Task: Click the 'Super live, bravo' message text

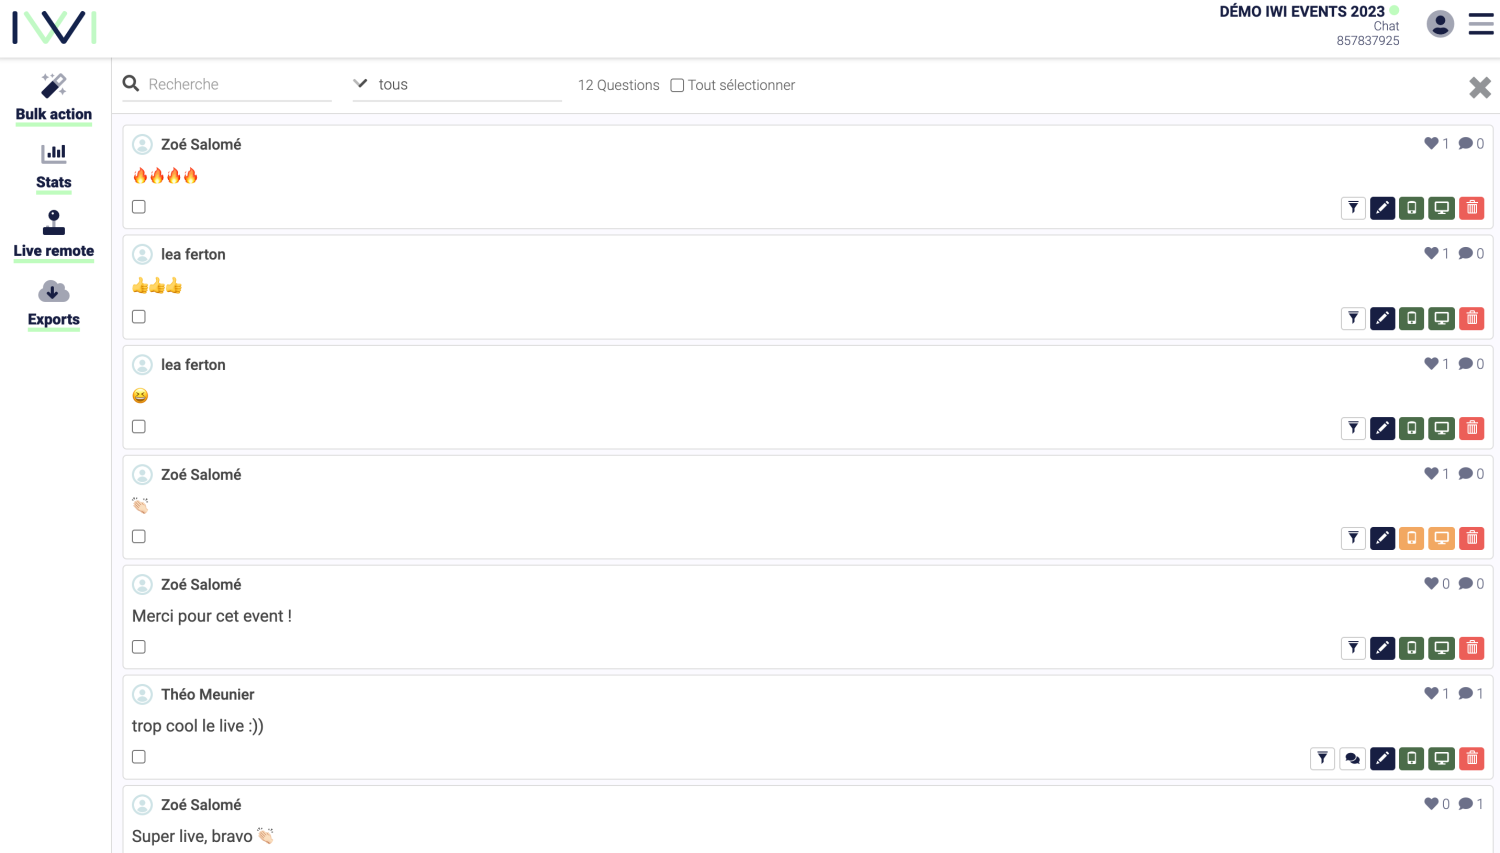Action: pyautogui.click(x=202, y=836)
